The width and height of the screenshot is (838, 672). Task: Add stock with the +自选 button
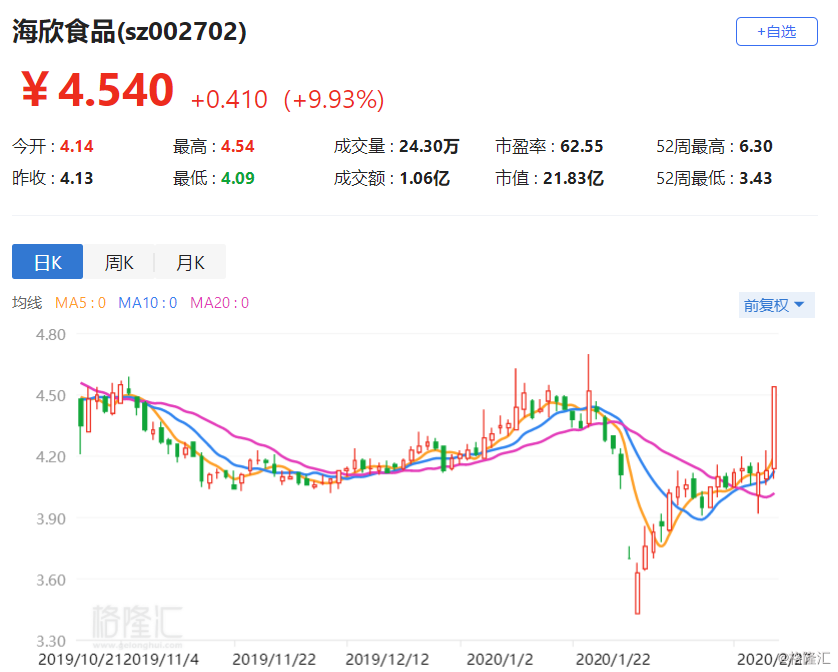pyautogui.click(x=776, y=32)
